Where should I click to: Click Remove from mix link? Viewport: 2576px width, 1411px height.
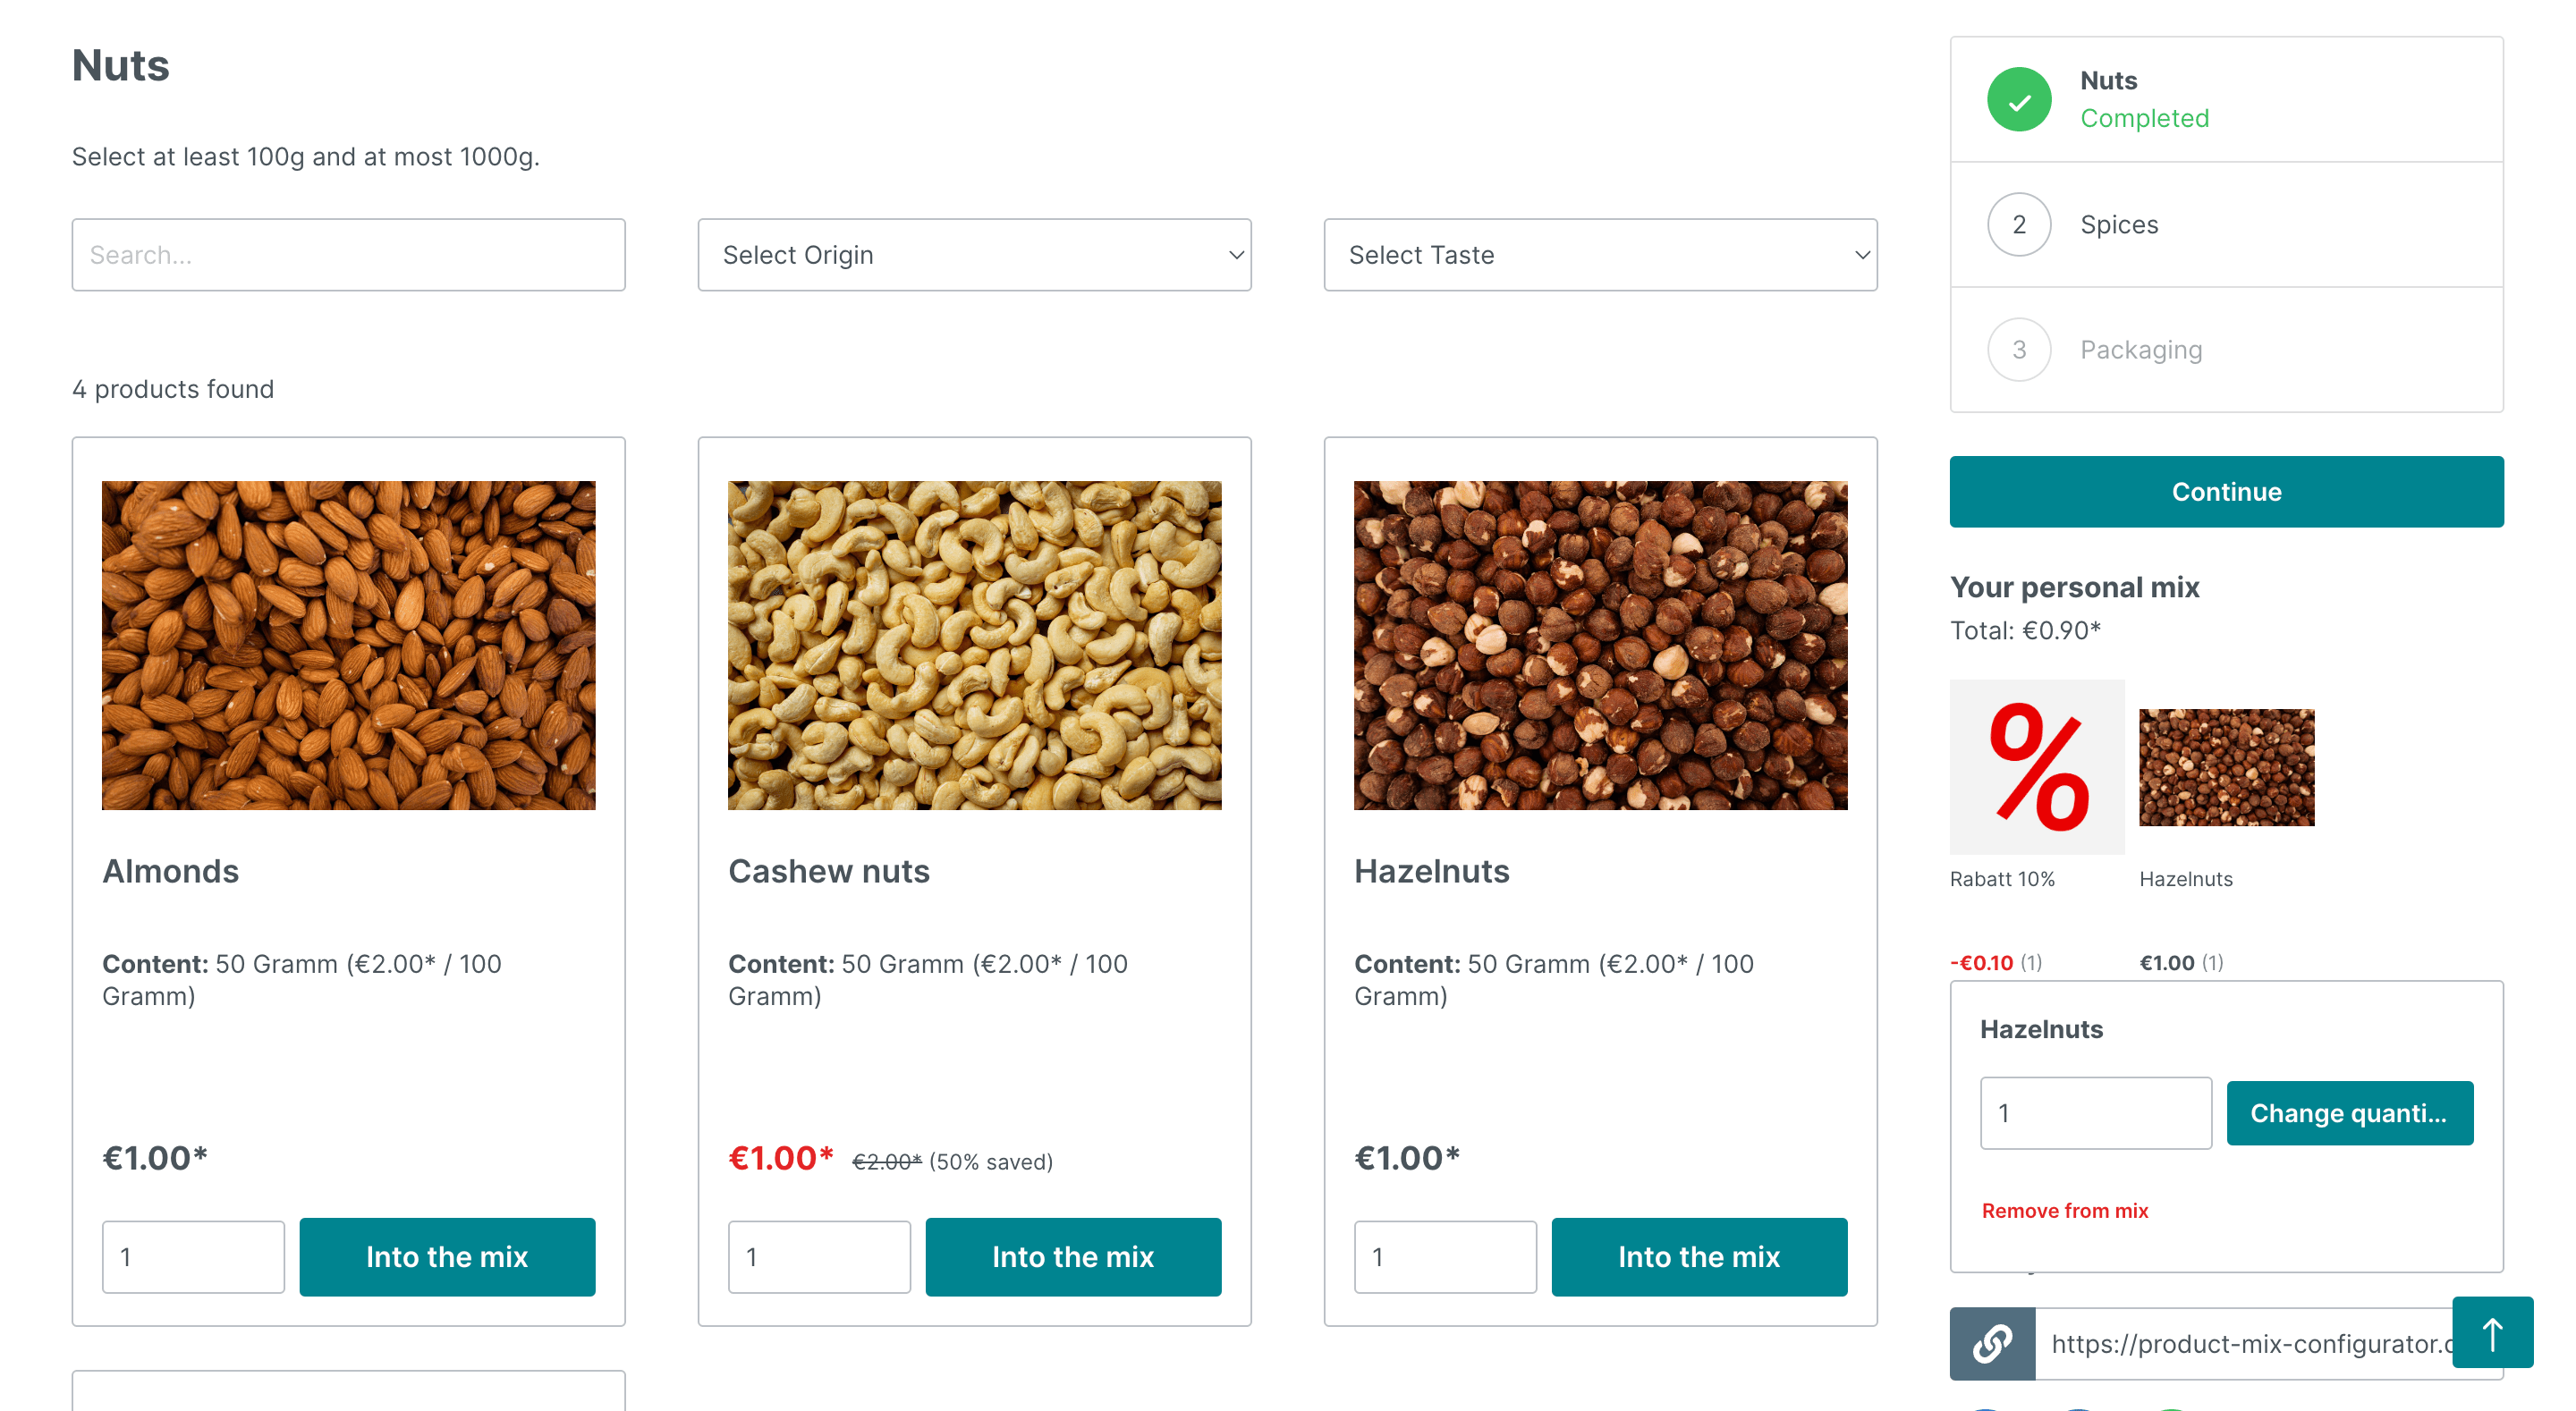click(2064, 1210)
